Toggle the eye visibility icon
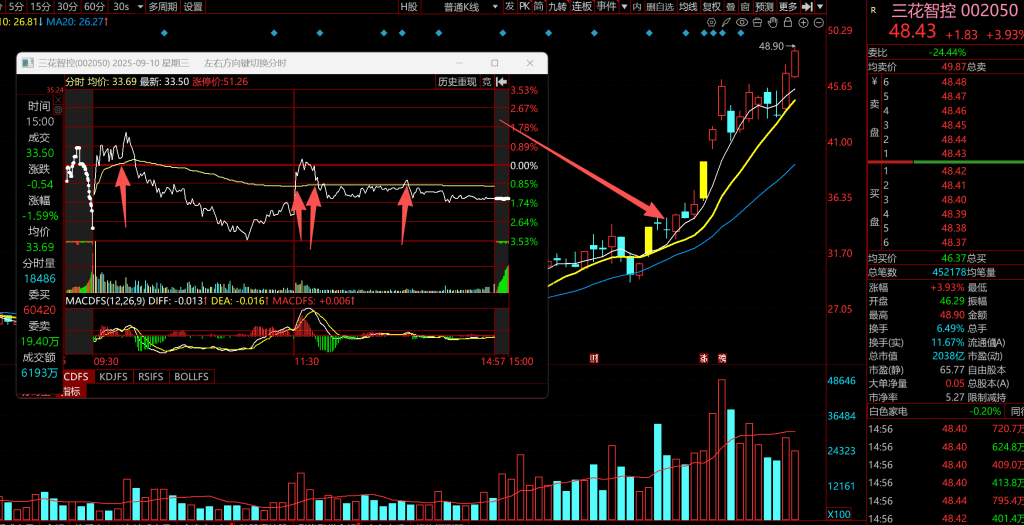This screenshot has height=525, width=1024. click(741, 21)
